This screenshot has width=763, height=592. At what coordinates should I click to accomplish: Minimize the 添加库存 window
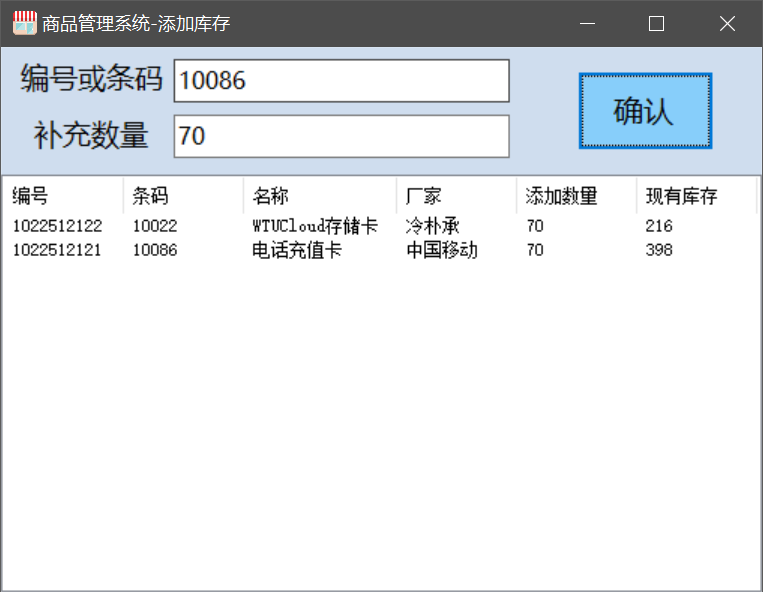tap(587, 23)
